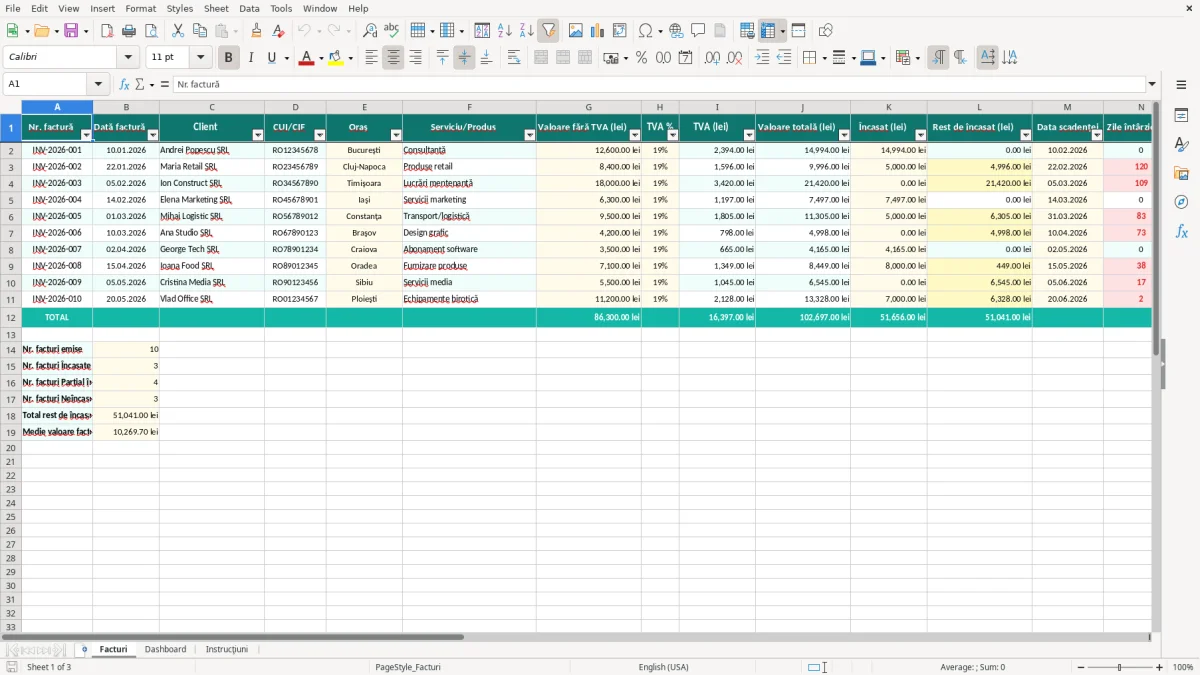Activate Clone Formatting paintbrush
The width and height of the screenshot is (1200, 675).
tap(257, 31)
